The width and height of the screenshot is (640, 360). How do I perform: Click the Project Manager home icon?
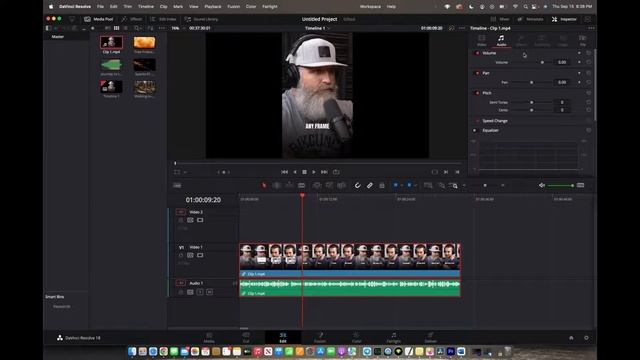click(x=571, y=338)
